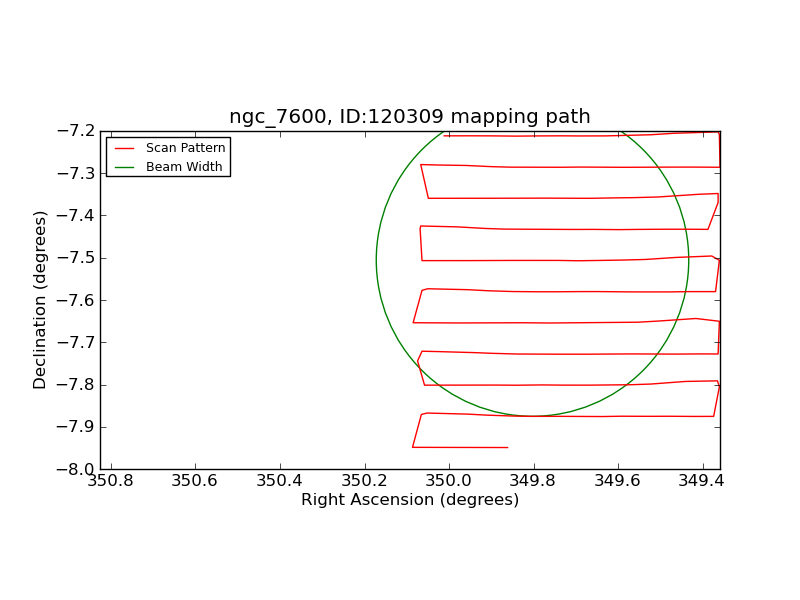
Task: Click the y-axis tick label −7.5
Action: (76, 258)
